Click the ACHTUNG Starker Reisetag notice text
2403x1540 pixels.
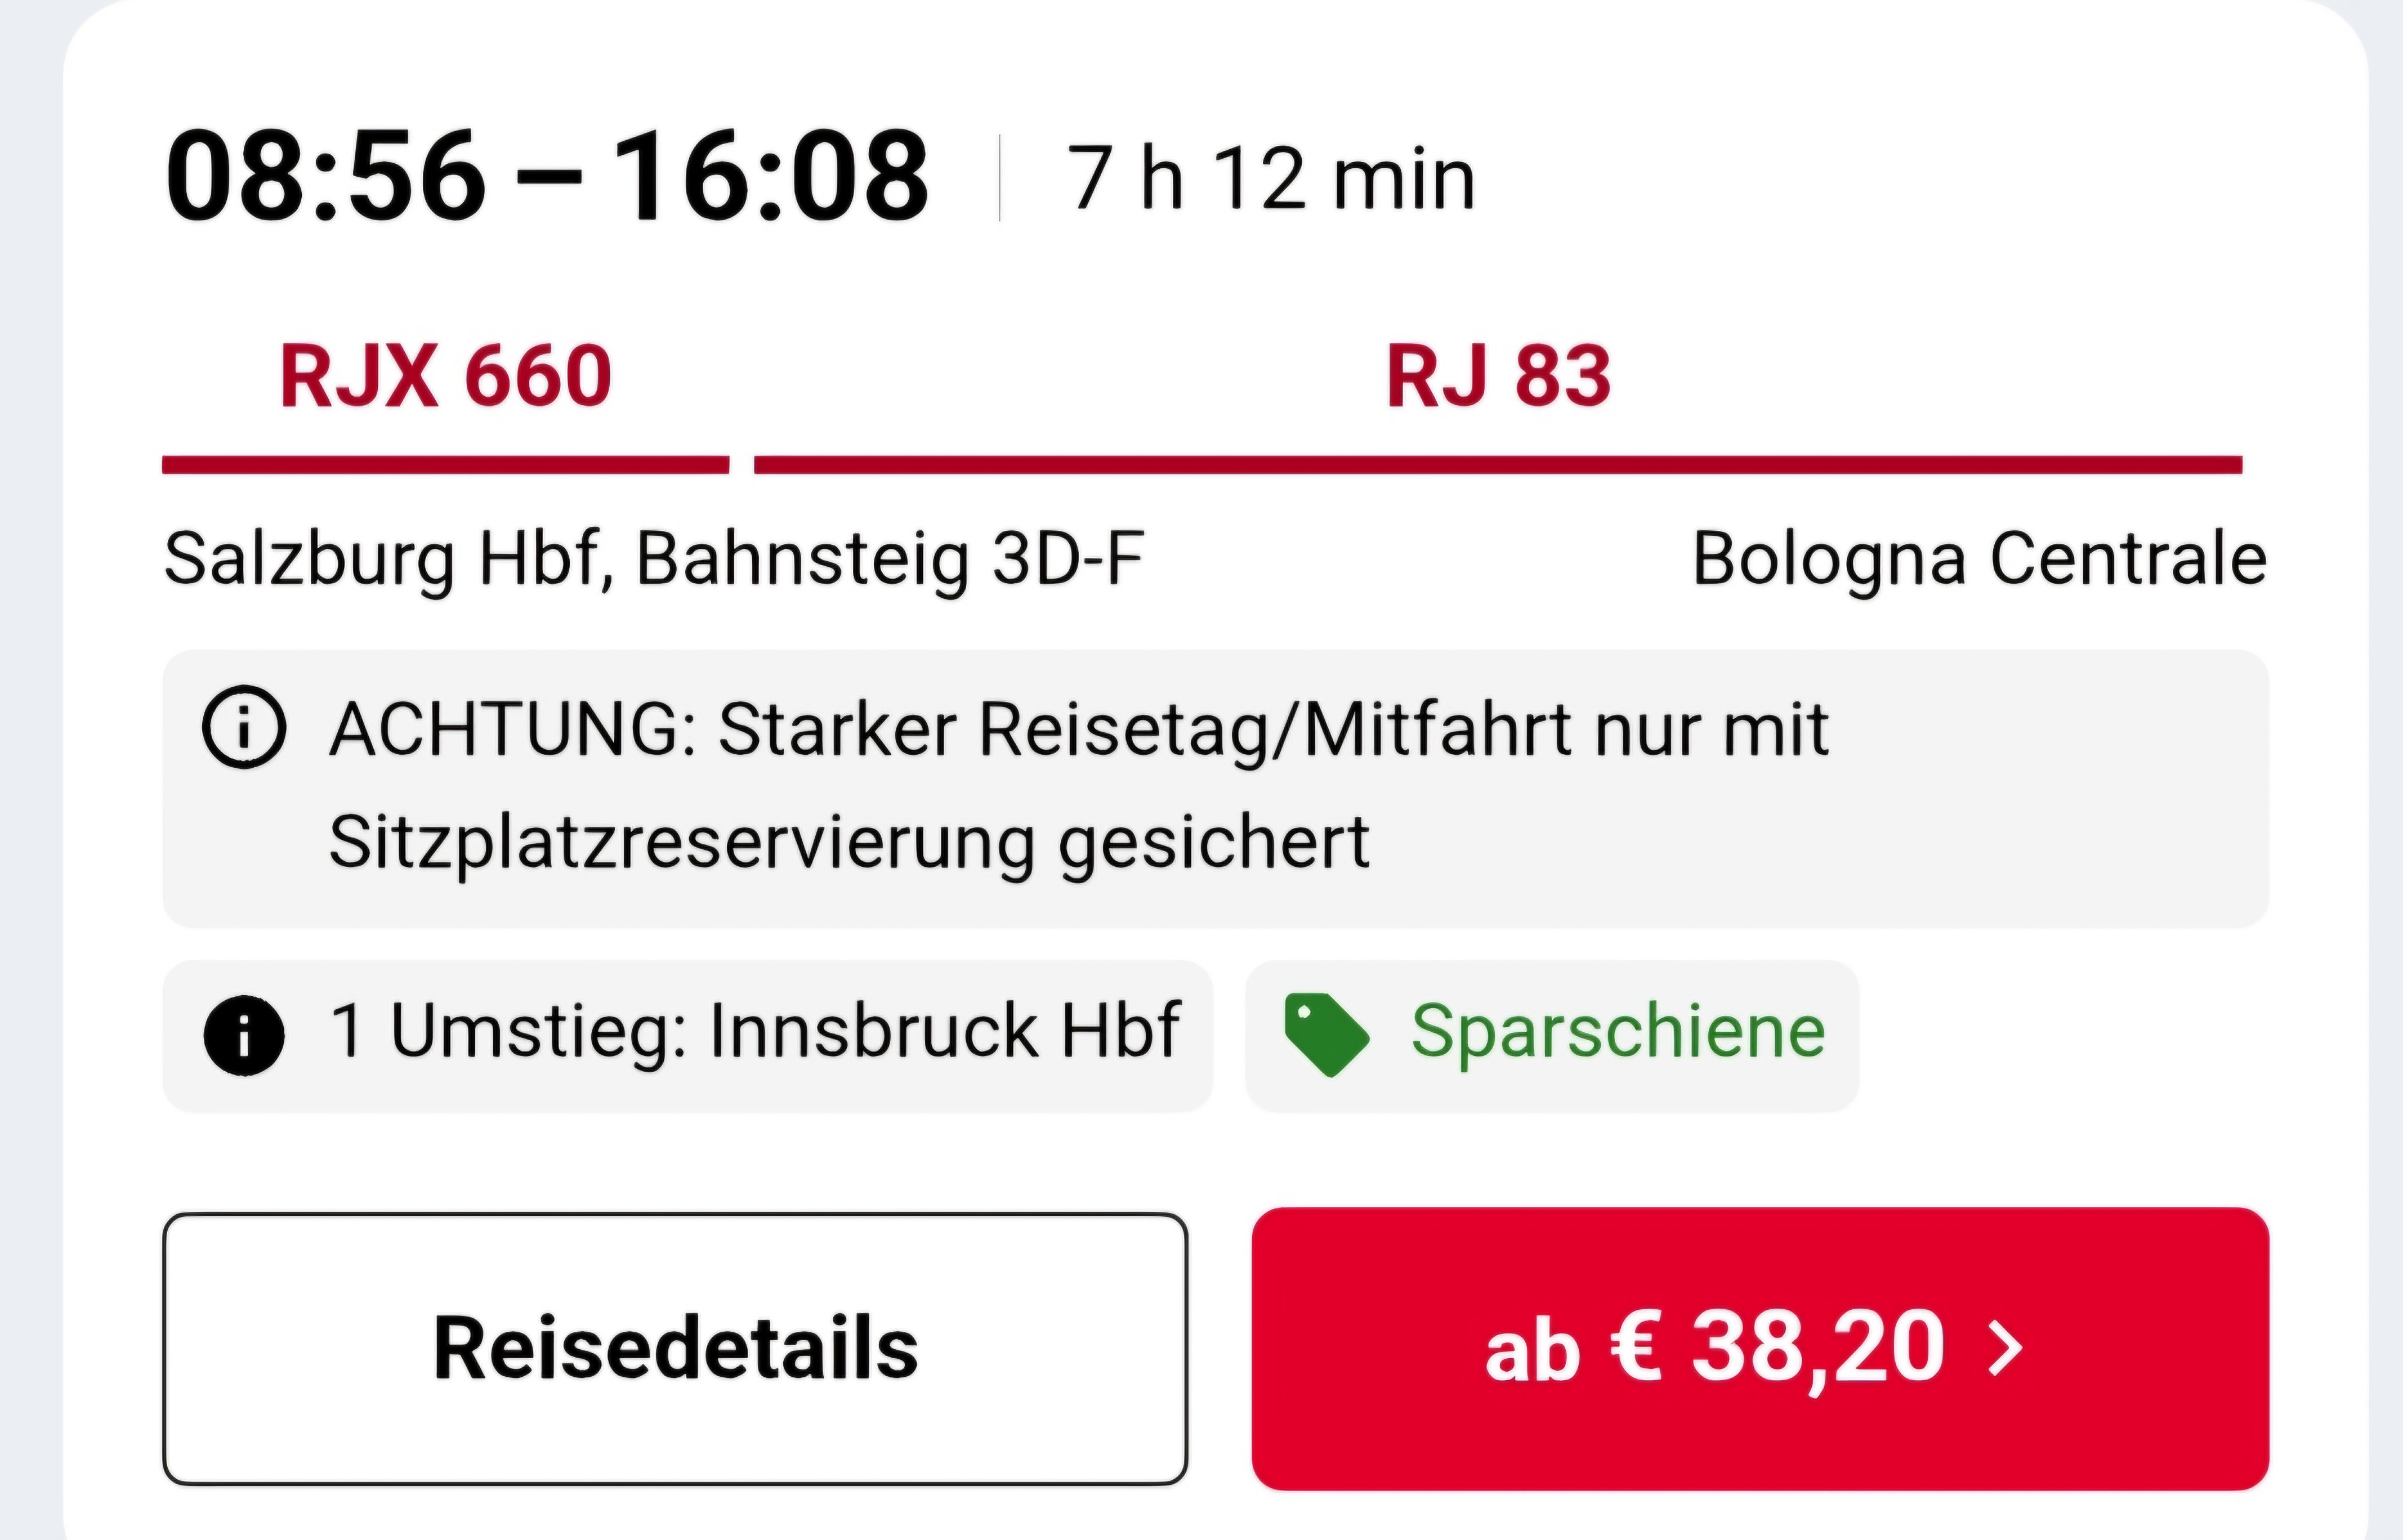click(x=1078, y=729)
